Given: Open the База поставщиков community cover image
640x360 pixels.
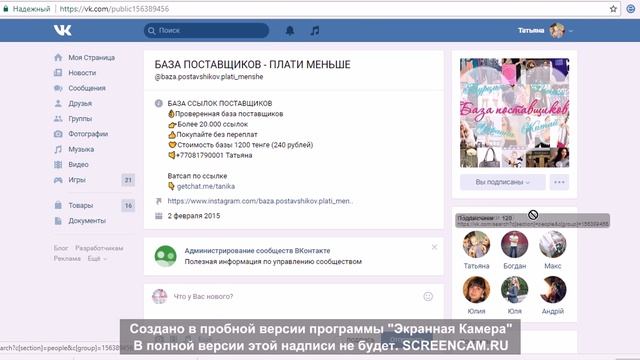Looking at the screenshot, I should (x=514, y=113).
